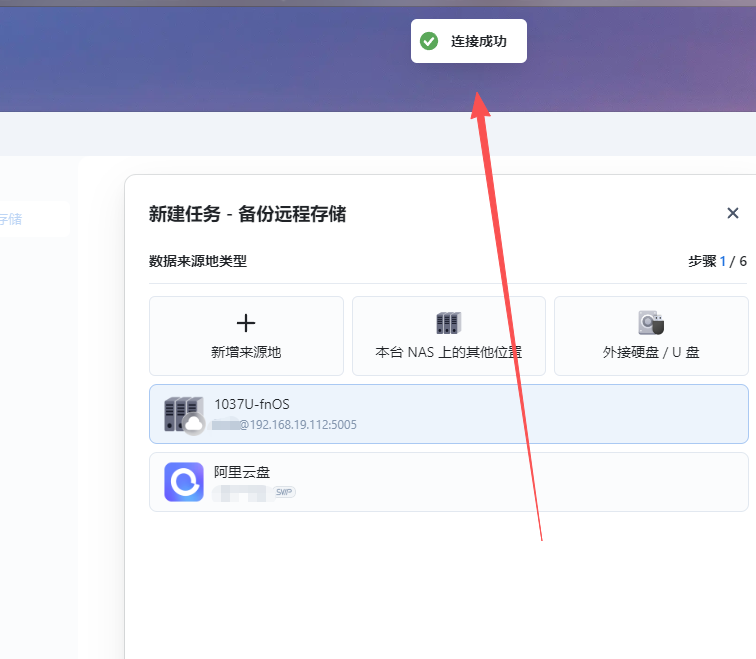Image resolution: width=756 pixels, height=659 pixels.
Task: Choose the external disk icon for 外接硬盘 / U 盘
Action: coord(651,323)
